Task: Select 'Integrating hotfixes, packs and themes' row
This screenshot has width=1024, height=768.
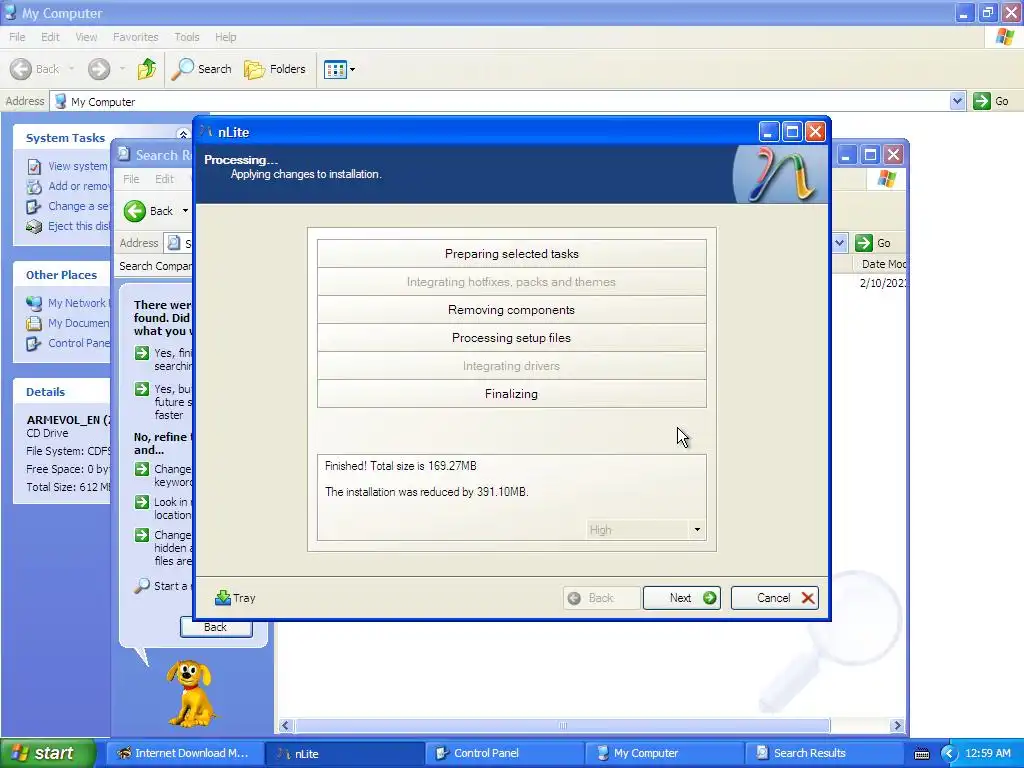Action: point(511,281)
